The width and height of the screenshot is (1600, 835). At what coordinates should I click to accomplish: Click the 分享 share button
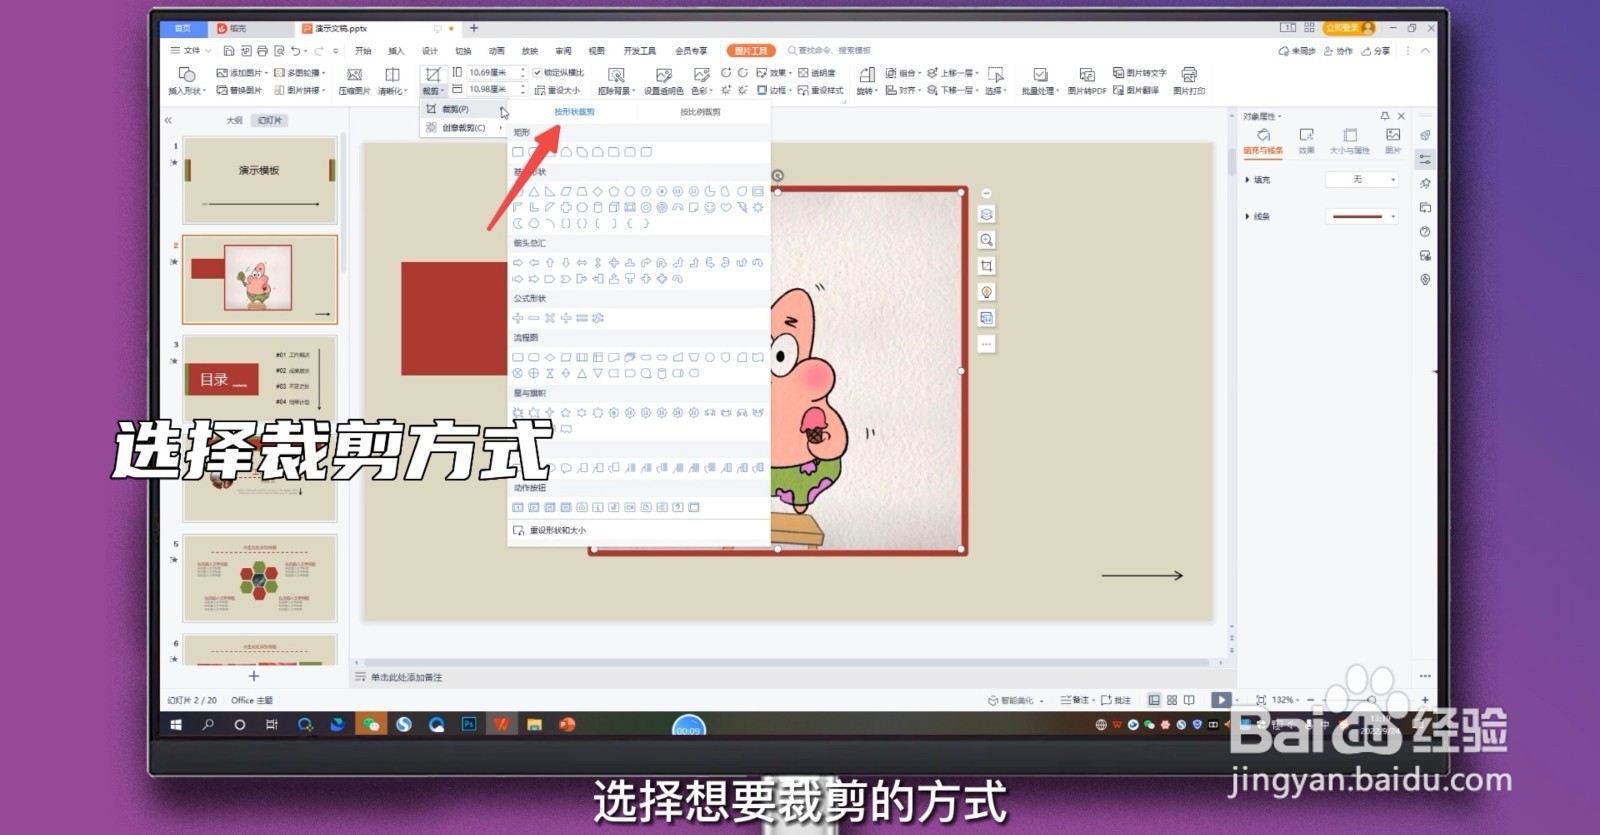pos(1376,51)
